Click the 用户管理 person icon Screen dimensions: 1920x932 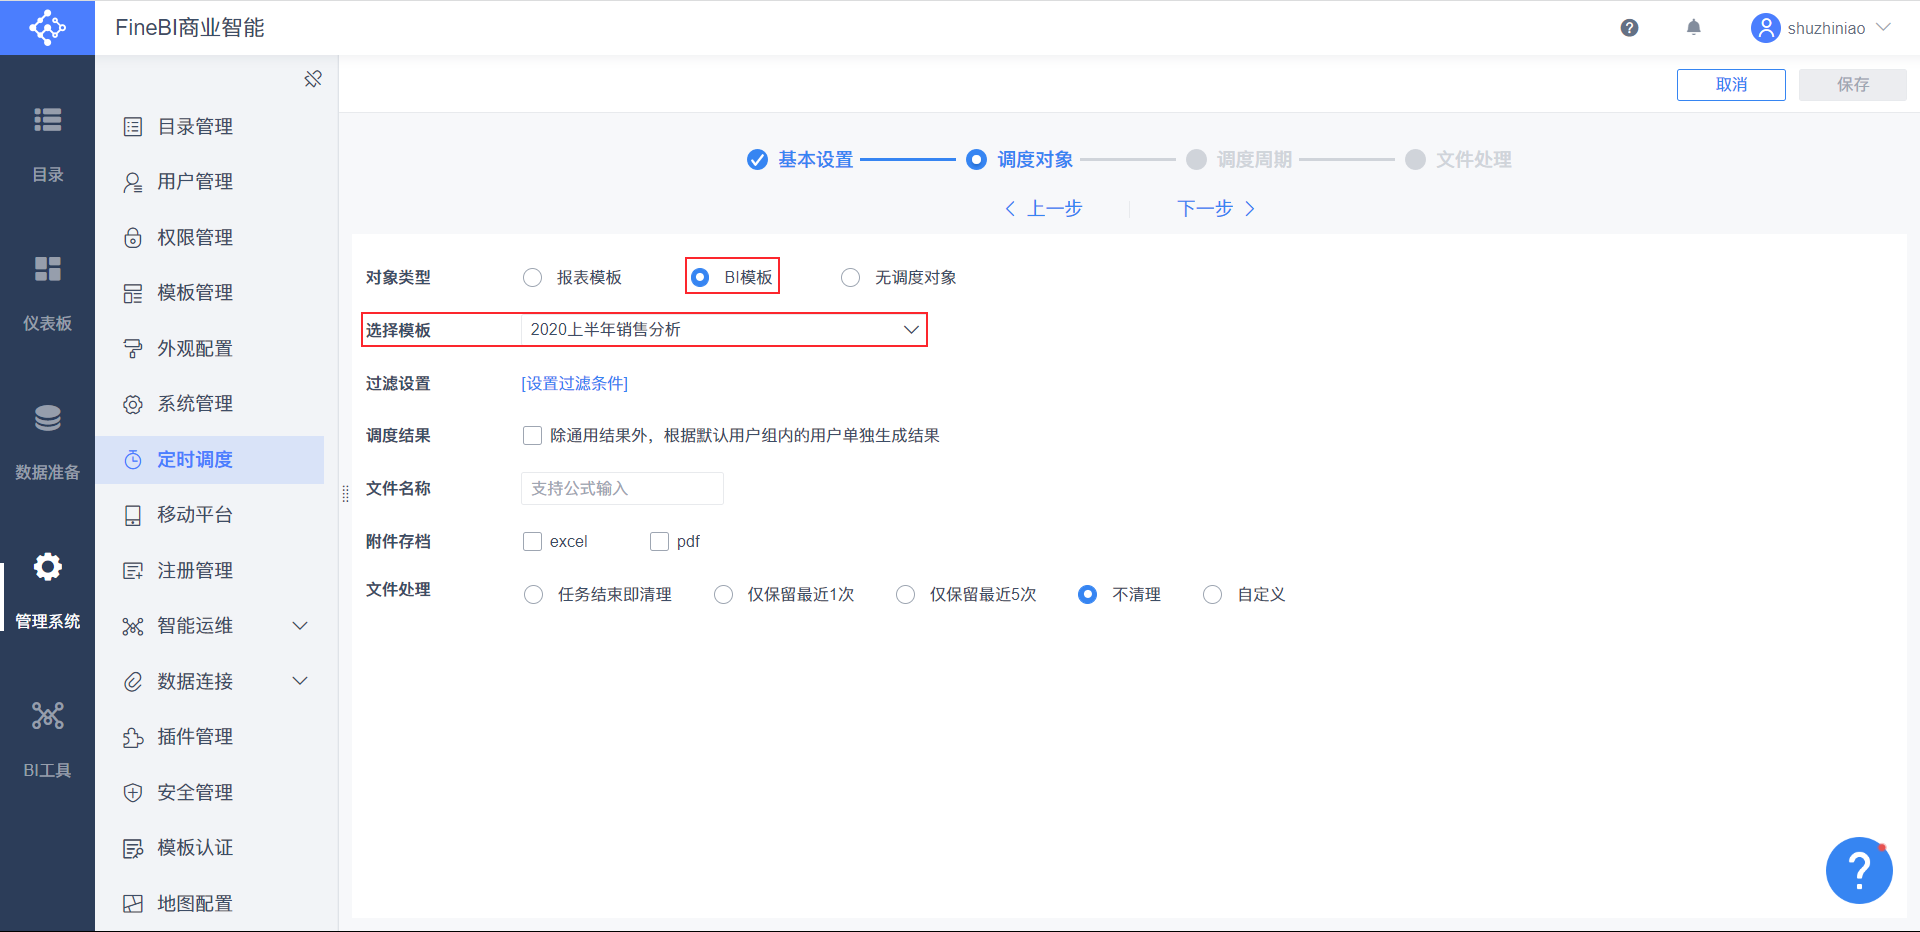click(x=133, y=182)
